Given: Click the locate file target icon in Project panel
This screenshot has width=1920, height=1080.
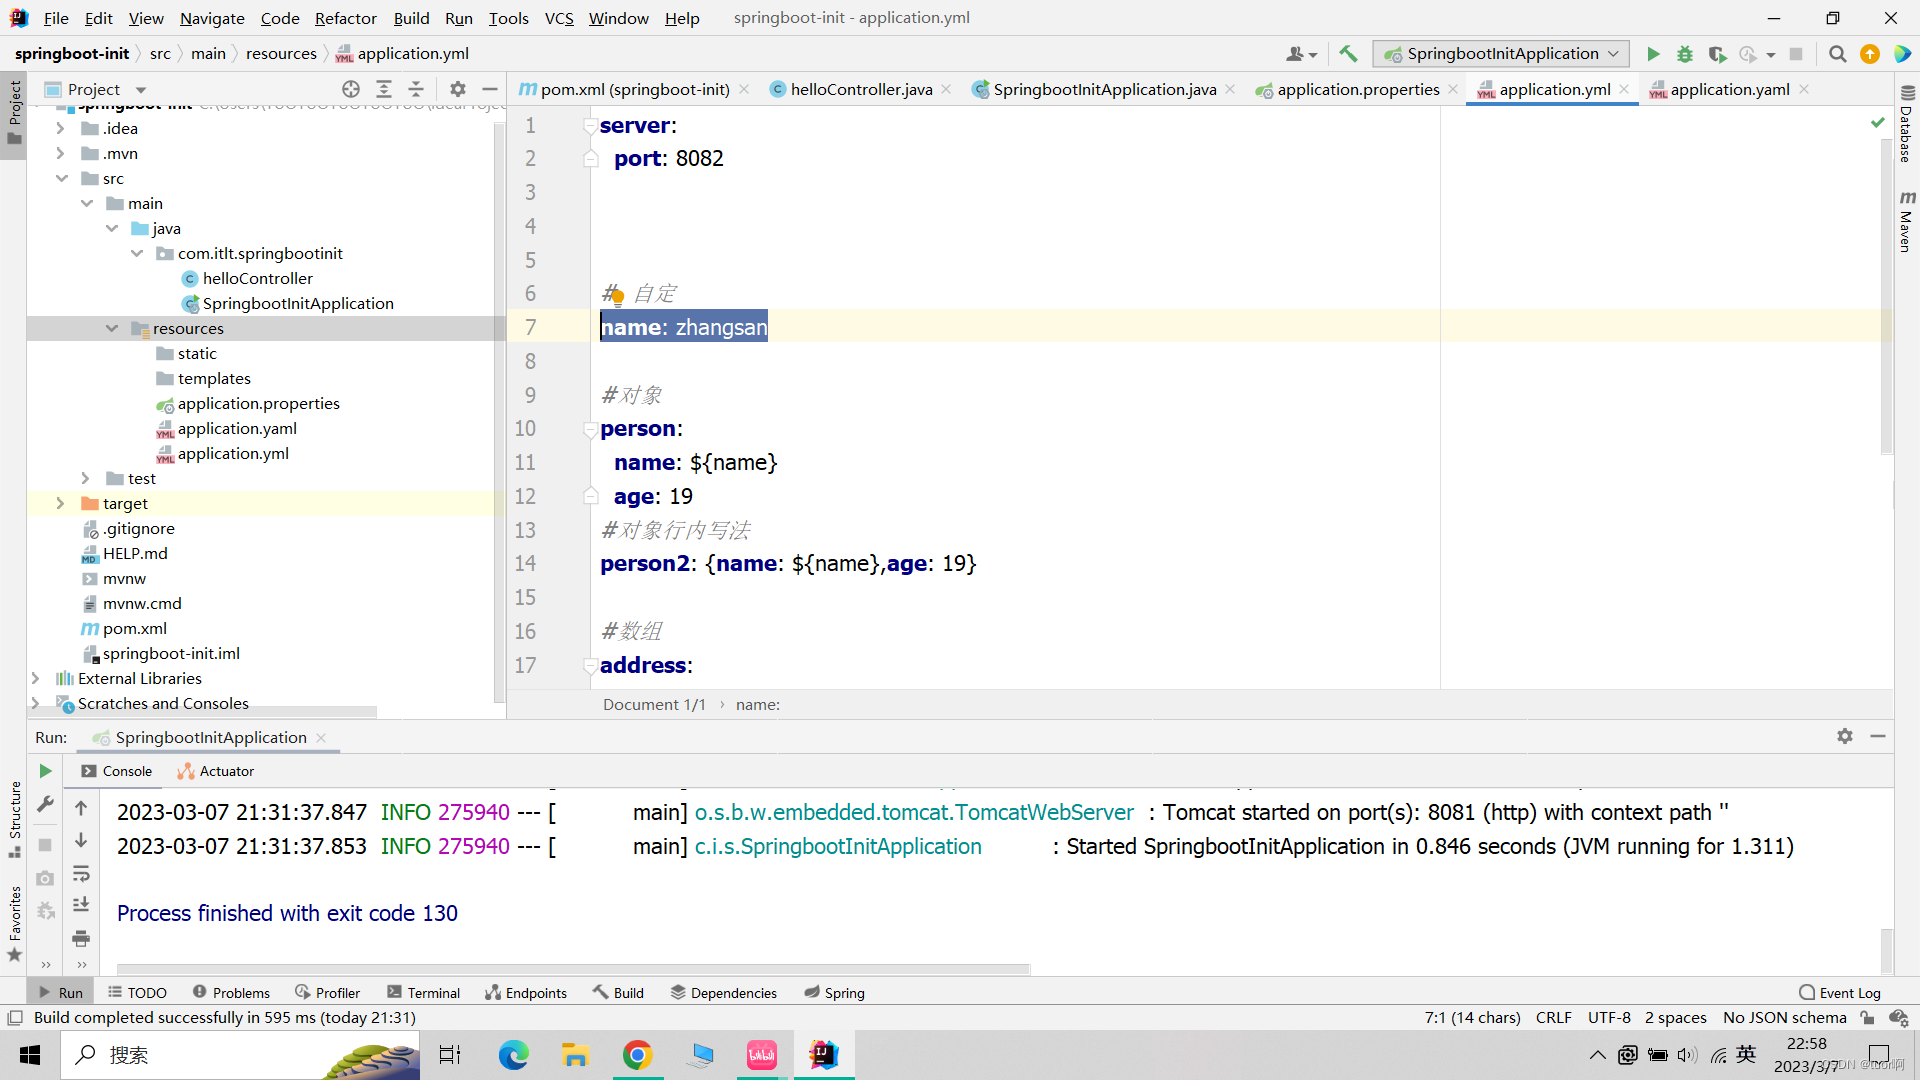Looking at the screenshot, I should tap(350, 89).
